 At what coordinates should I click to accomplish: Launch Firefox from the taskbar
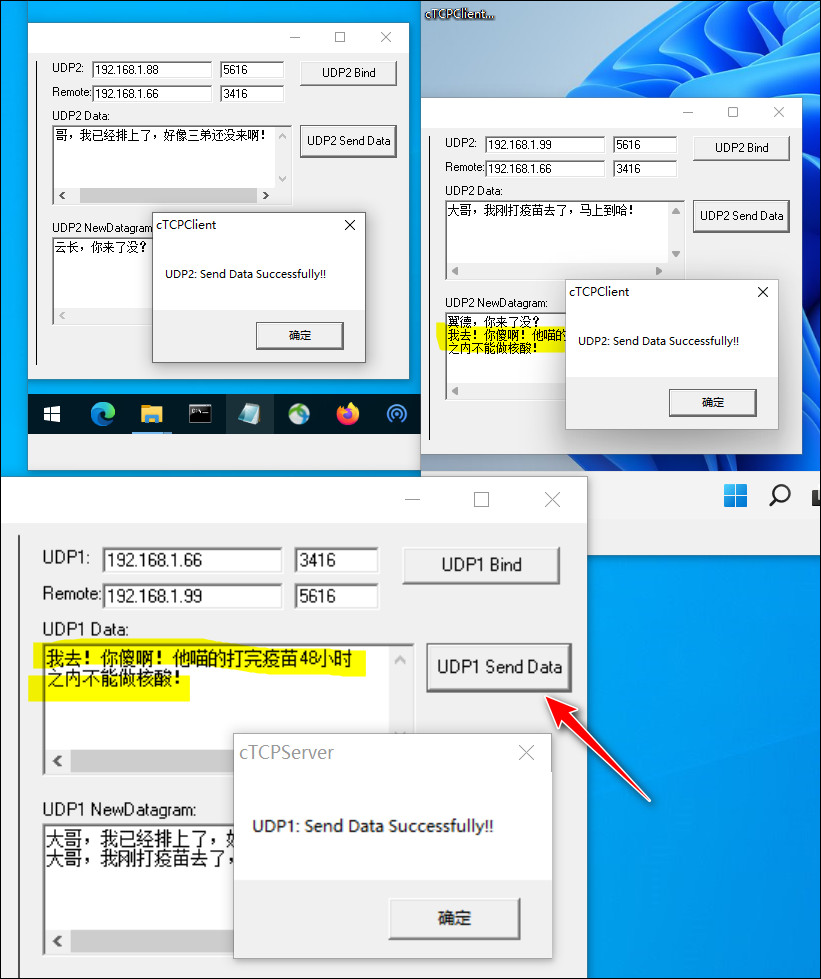click(347, 413)
